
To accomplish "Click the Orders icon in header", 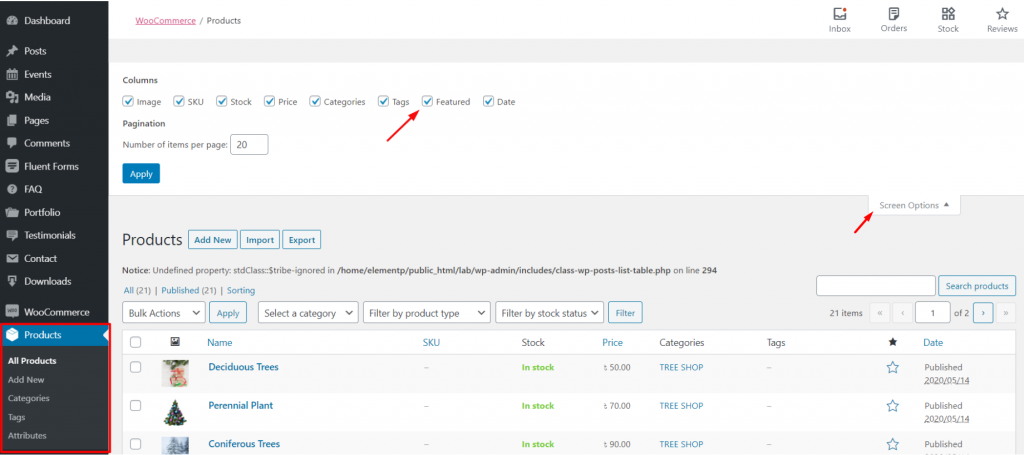I will 893,14.
